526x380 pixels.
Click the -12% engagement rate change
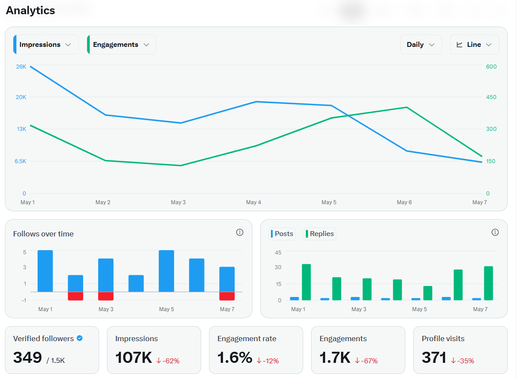click(268, 361)
